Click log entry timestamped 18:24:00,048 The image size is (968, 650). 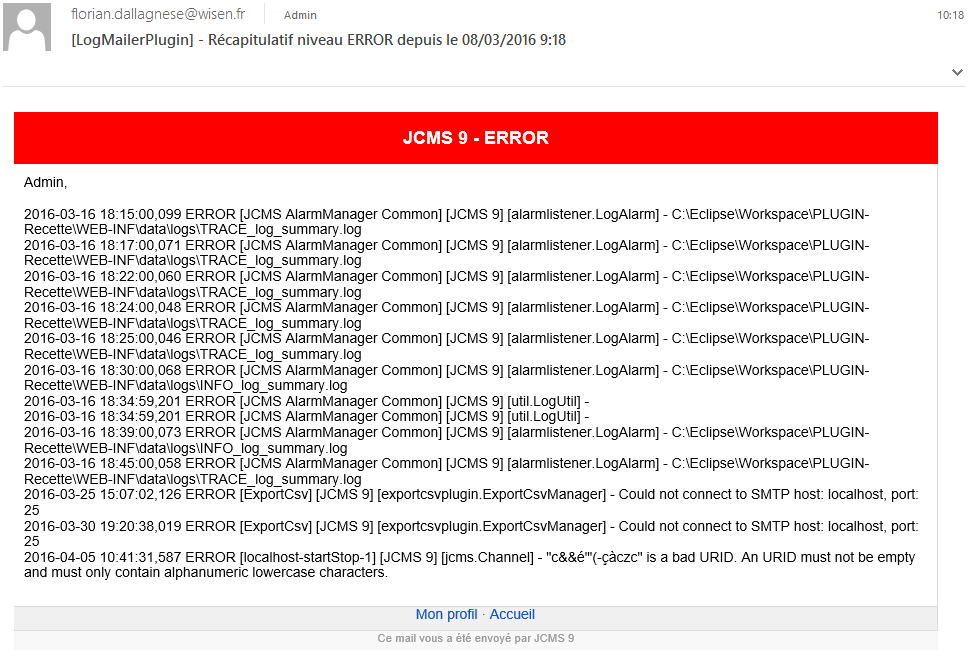tap(446, 315)
